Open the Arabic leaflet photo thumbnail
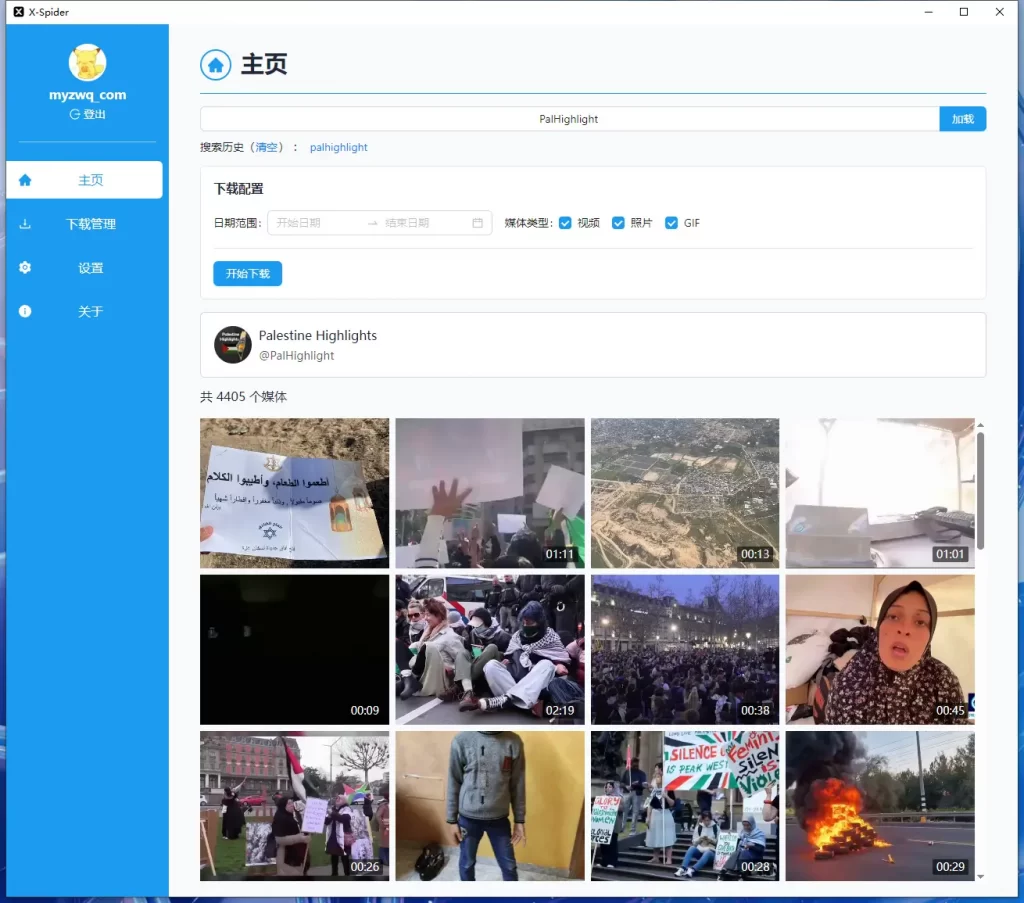Image resolution: width=1024 pixels, height=903 pixels. [295, 493]
